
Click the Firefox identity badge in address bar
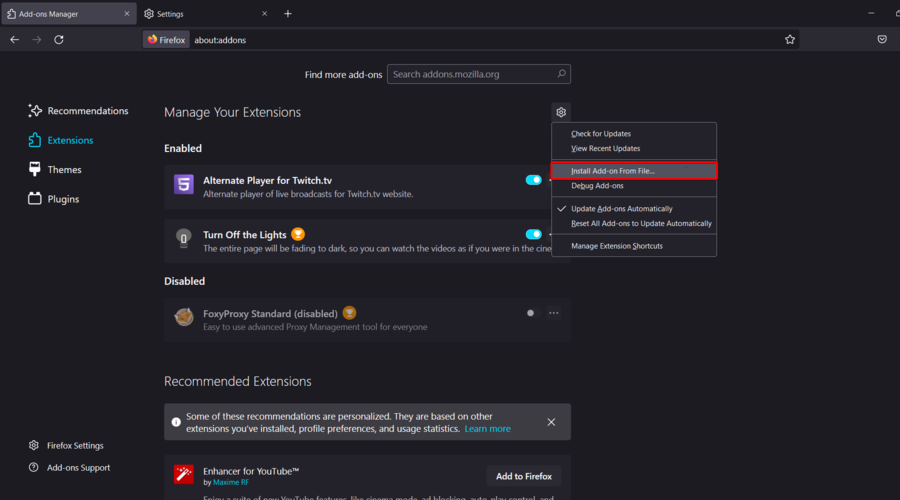click(166, 40)
